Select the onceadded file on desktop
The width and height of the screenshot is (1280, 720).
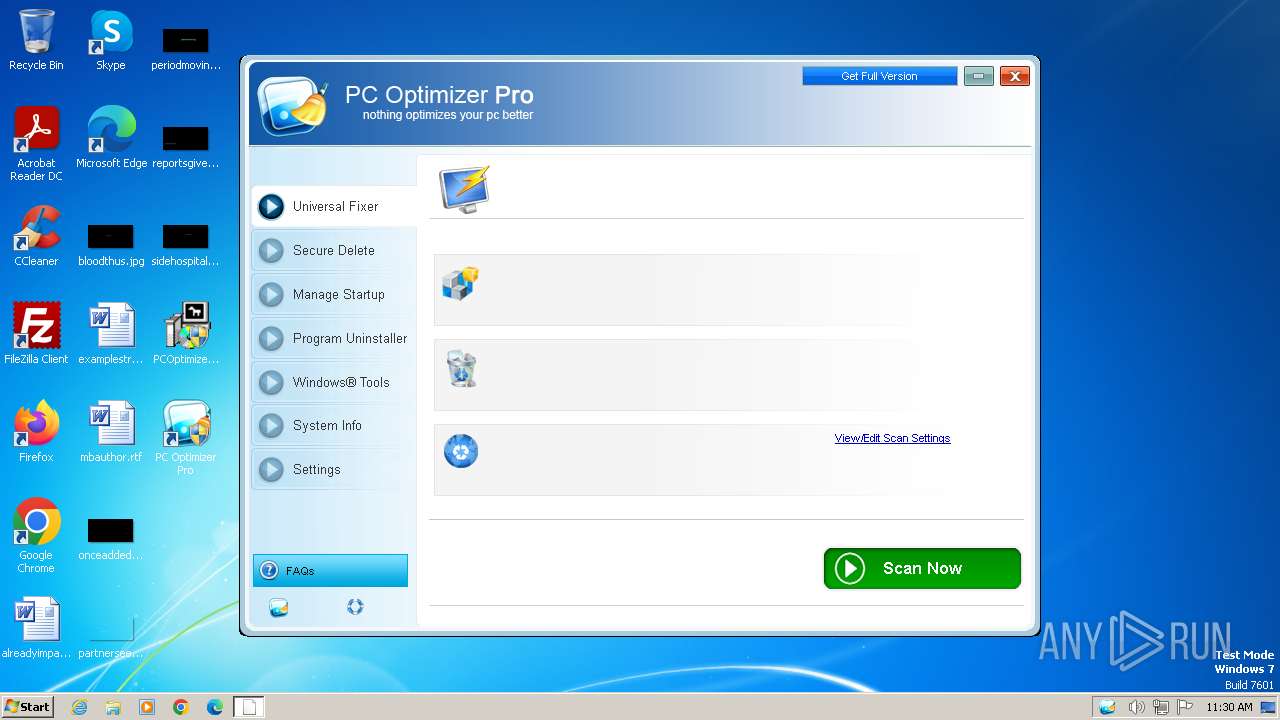tap(111, 538)
